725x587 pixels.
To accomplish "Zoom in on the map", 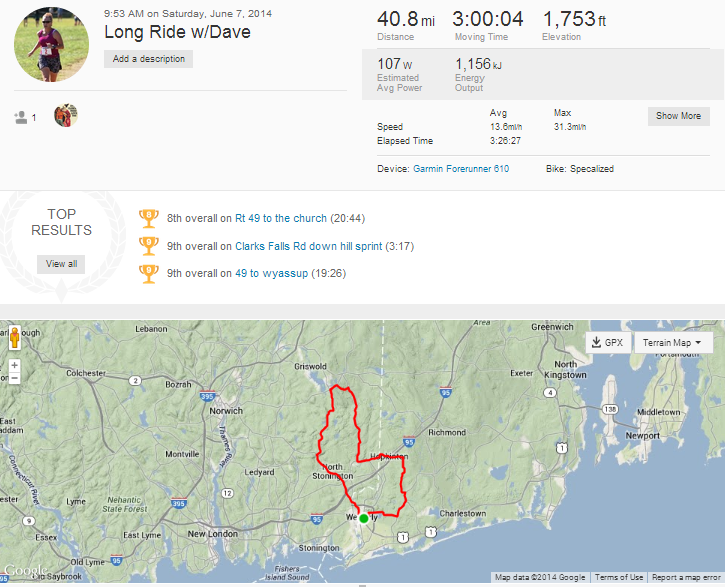I will [13, 364].
